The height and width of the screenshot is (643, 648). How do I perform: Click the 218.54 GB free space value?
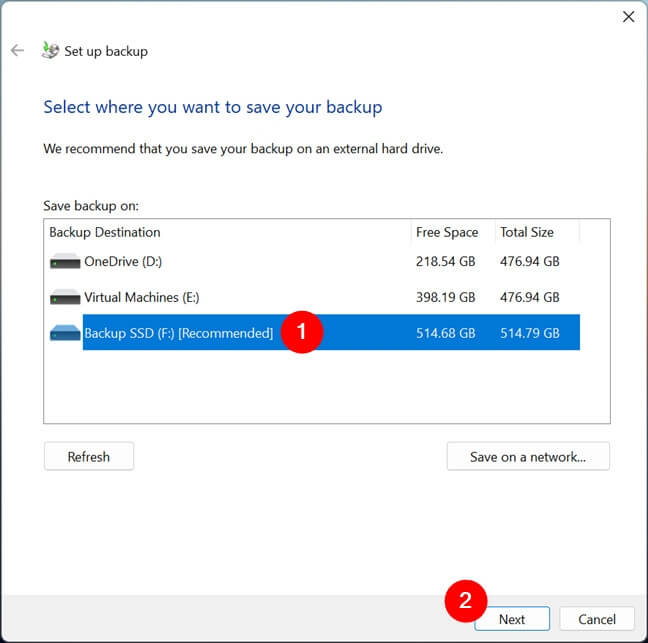coord(445,262)
